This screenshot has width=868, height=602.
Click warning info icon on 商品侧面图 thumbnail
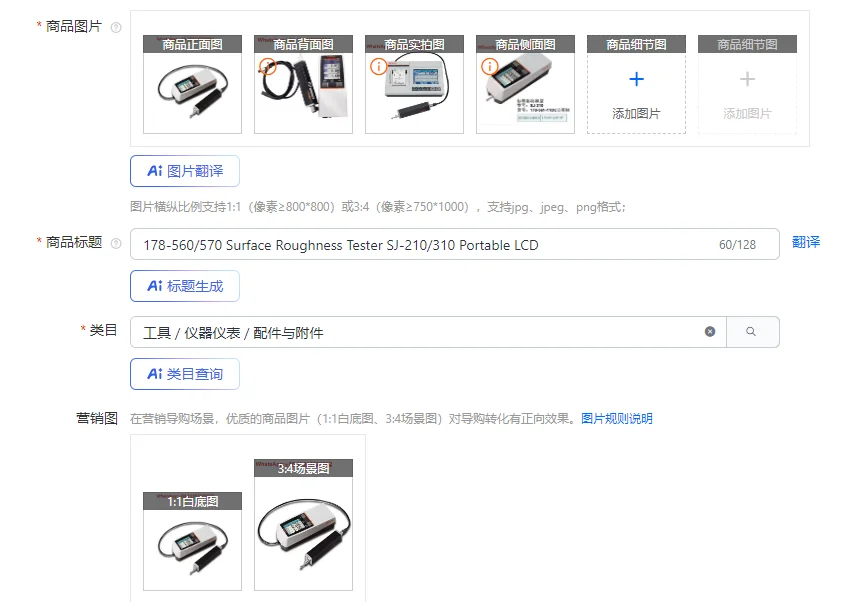coord(489,67)
